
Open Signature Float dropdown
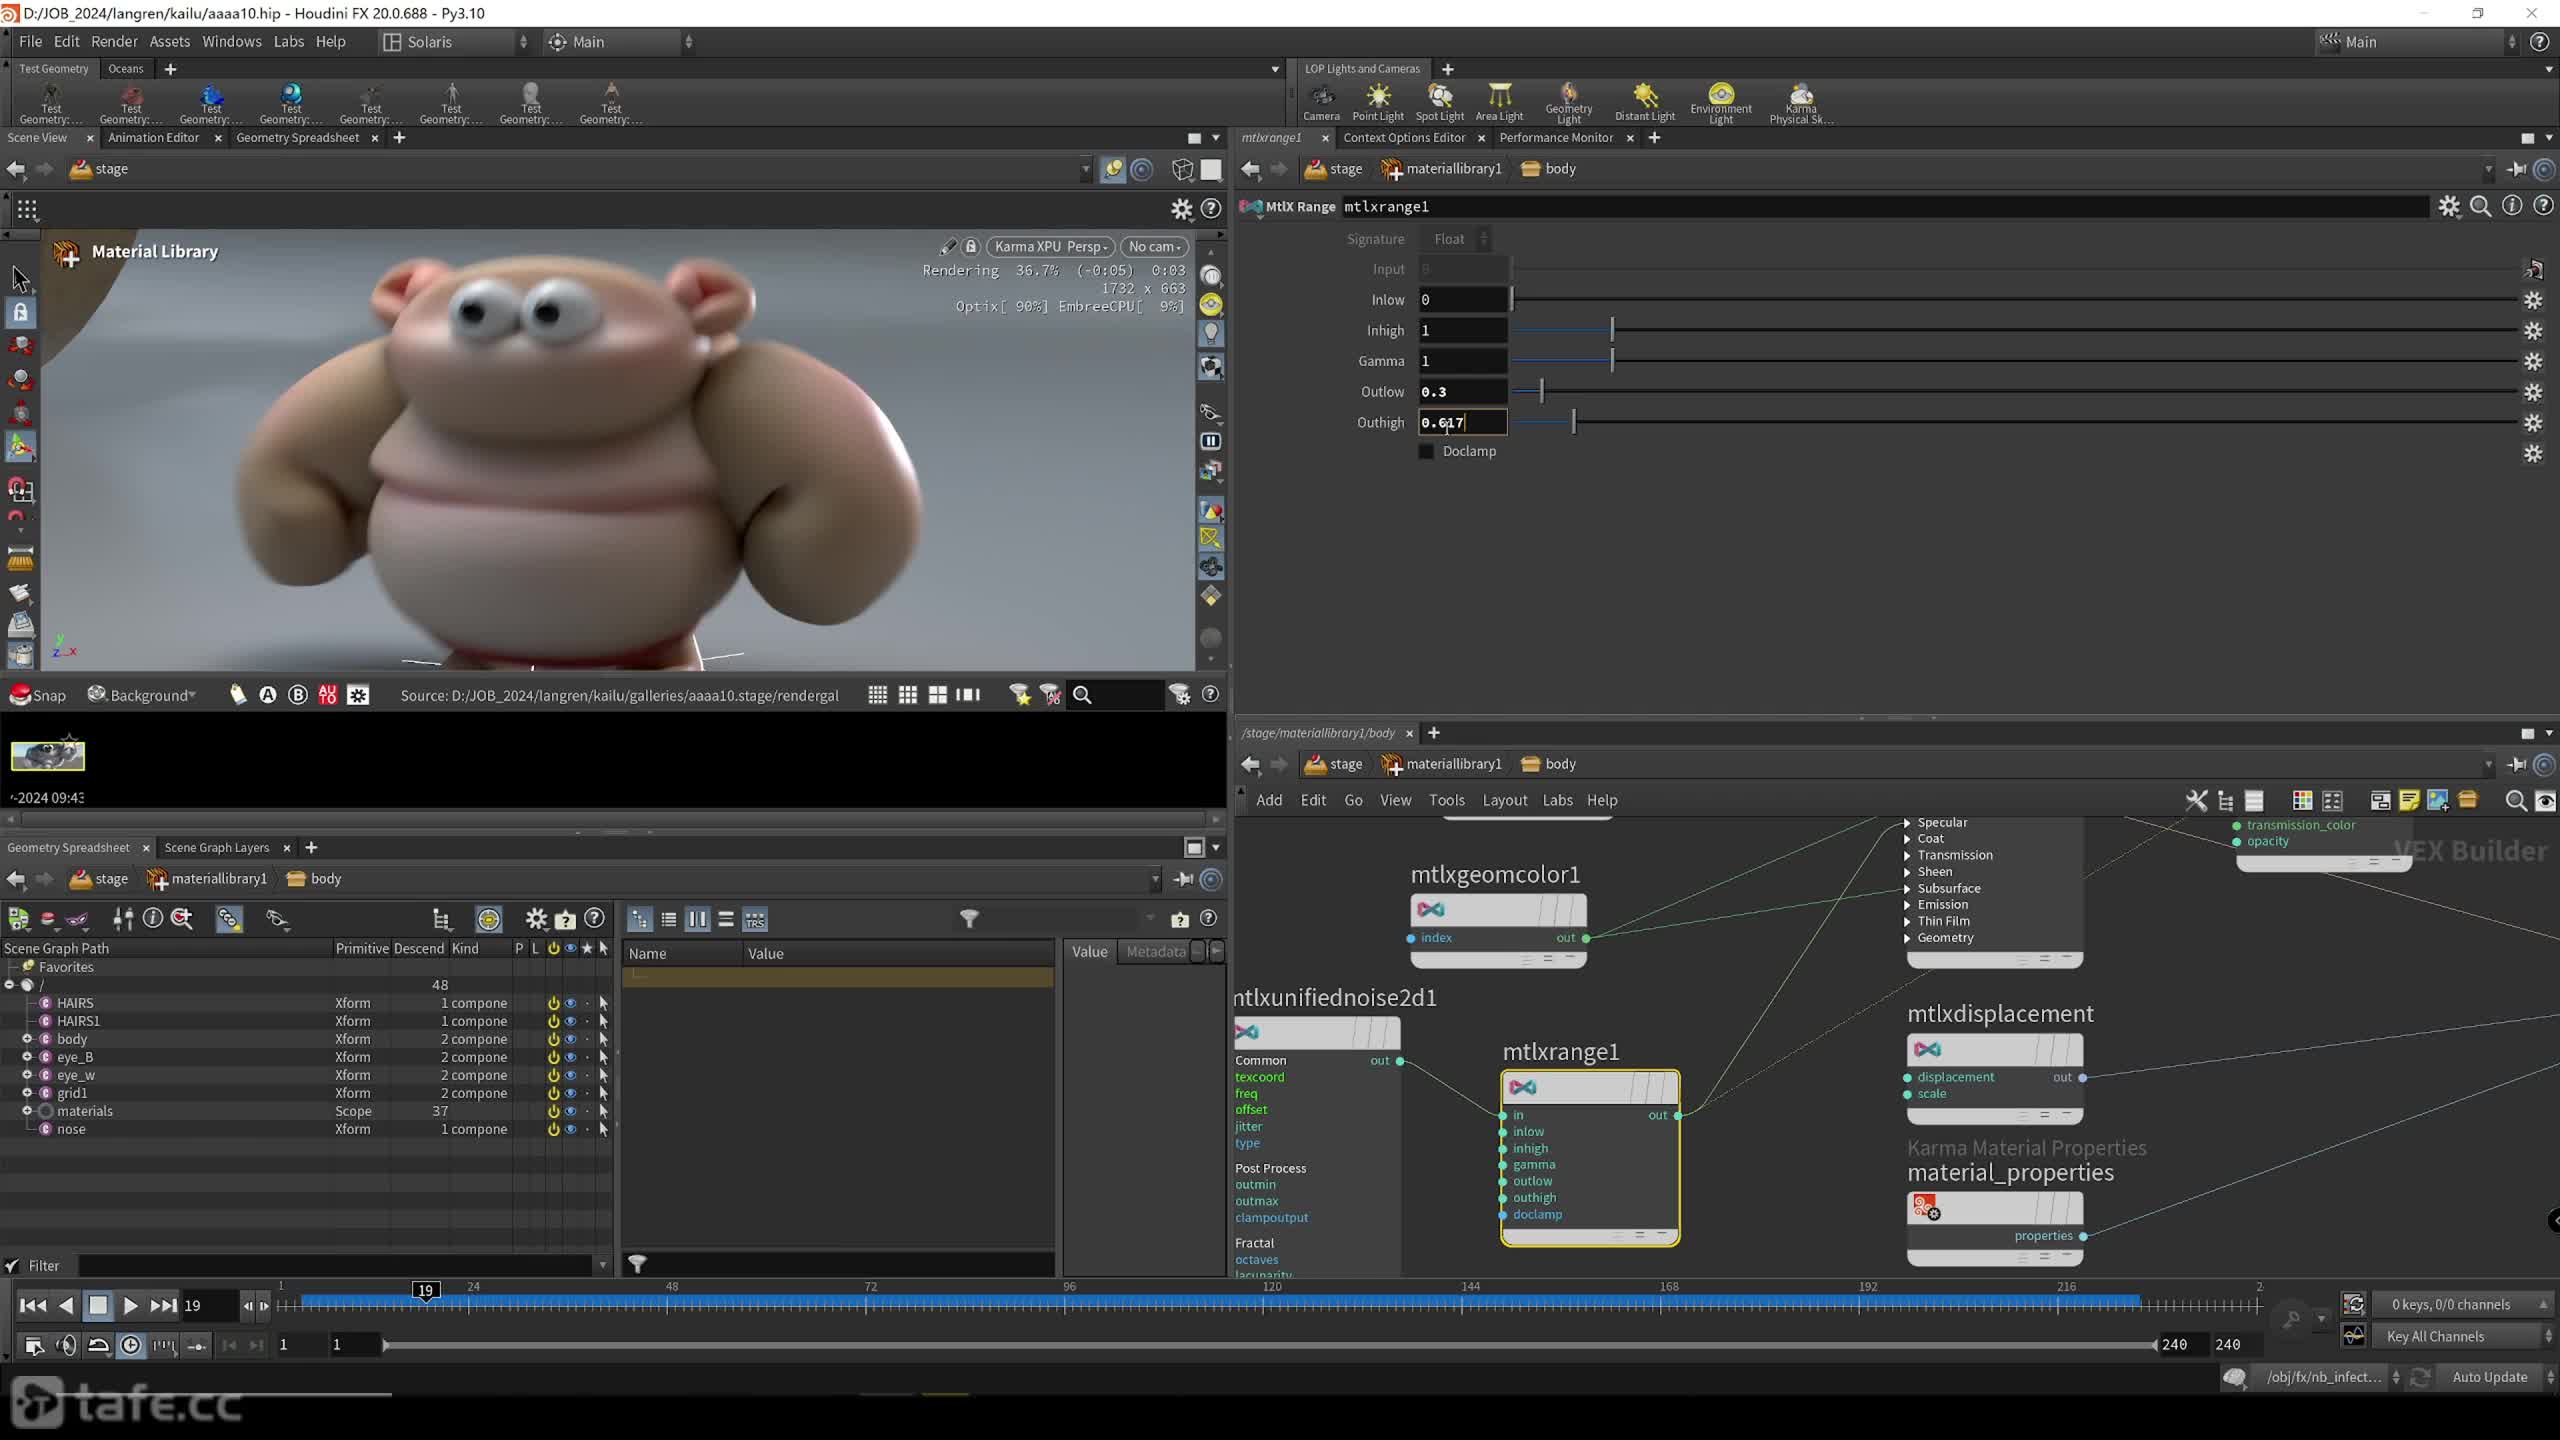pyautogui.click(x=1455, y=239)
